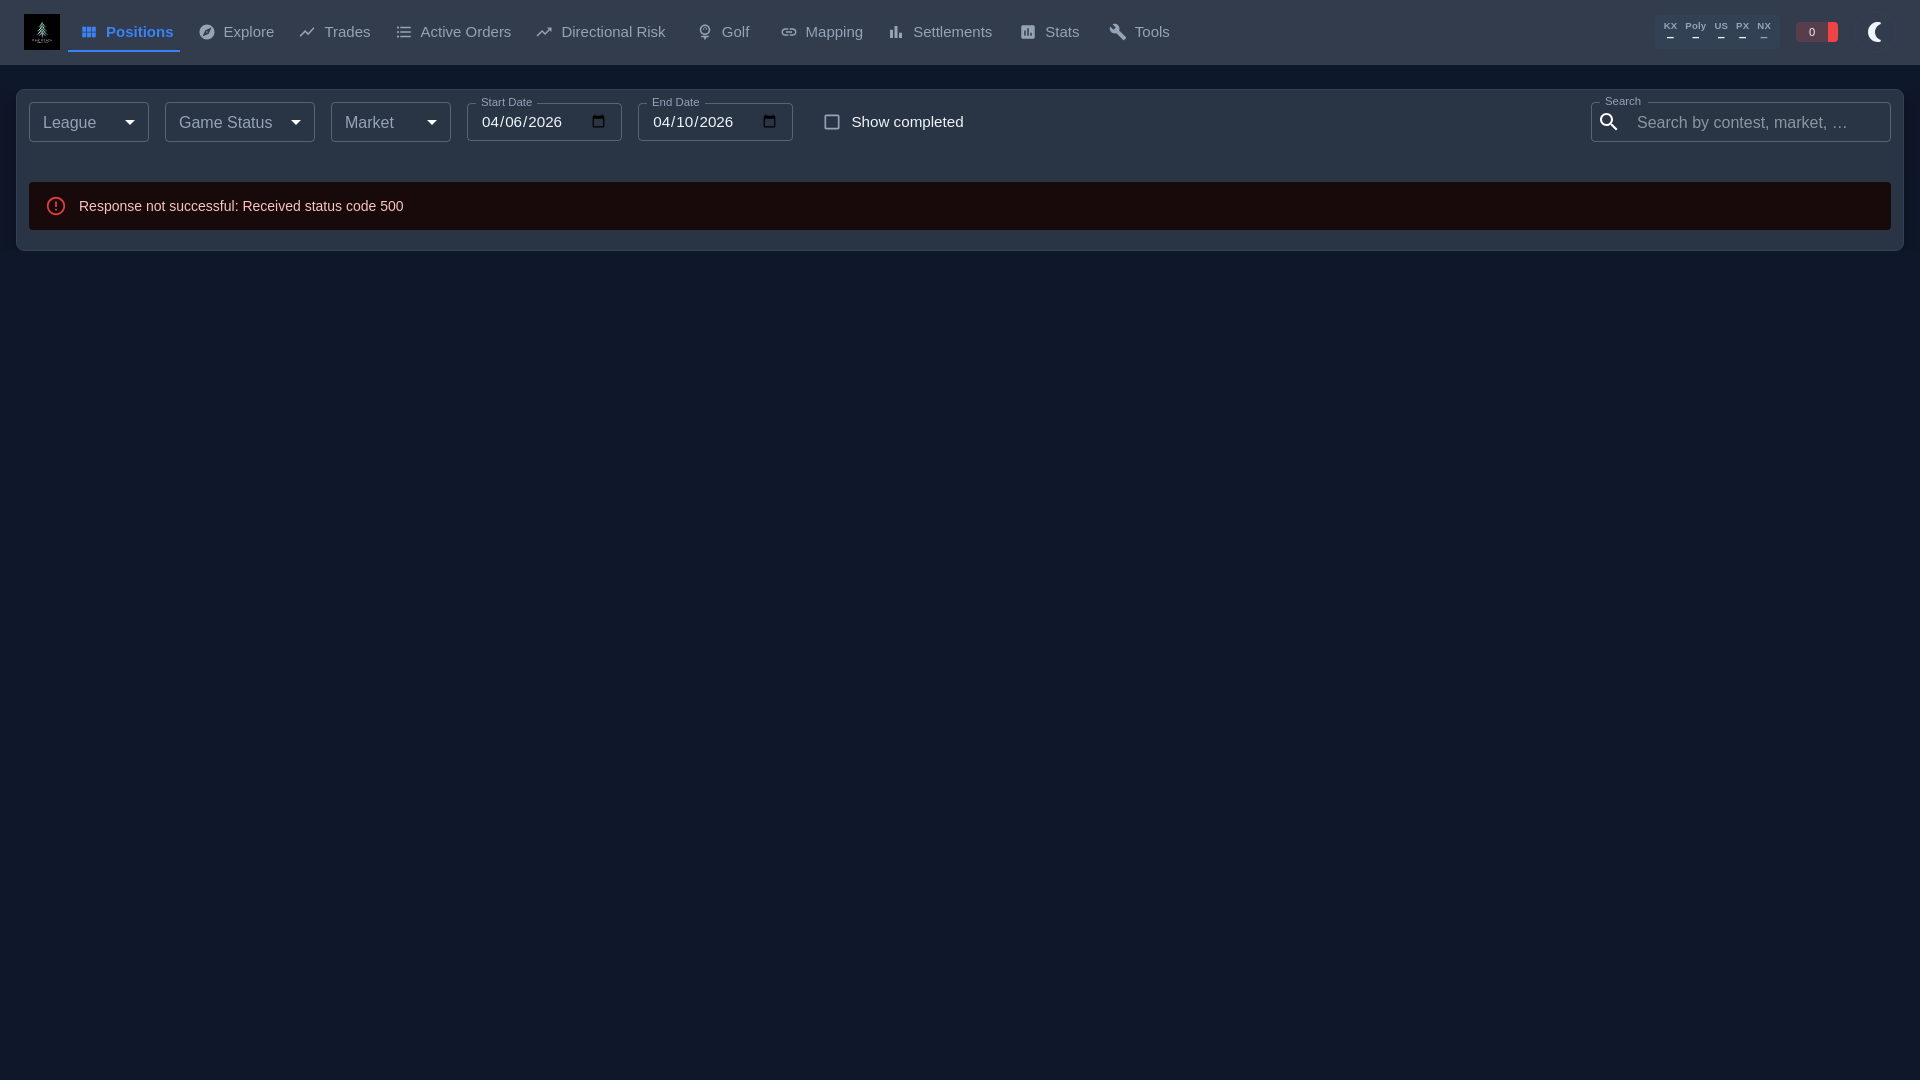Open the Game Status dropdown
The image size is (1920, 1080).
pos(240,122)
